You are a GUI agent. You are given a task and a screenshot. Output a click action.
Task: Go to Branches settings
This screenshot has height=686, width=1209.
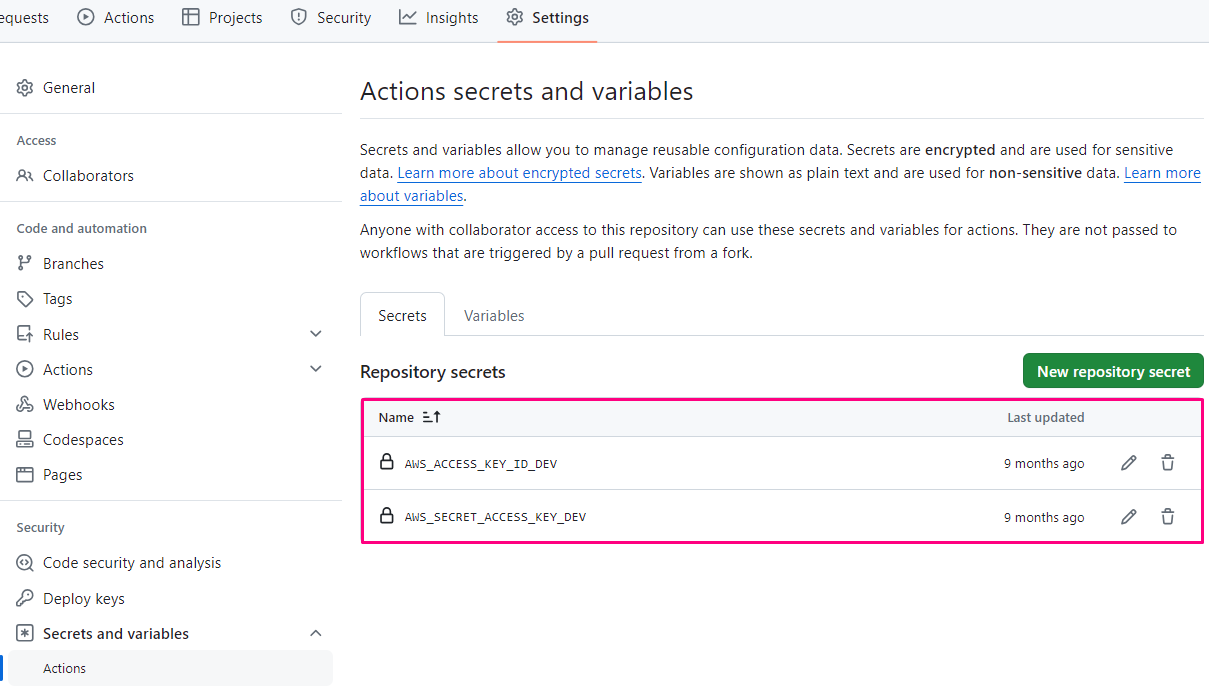pos(73,264)
